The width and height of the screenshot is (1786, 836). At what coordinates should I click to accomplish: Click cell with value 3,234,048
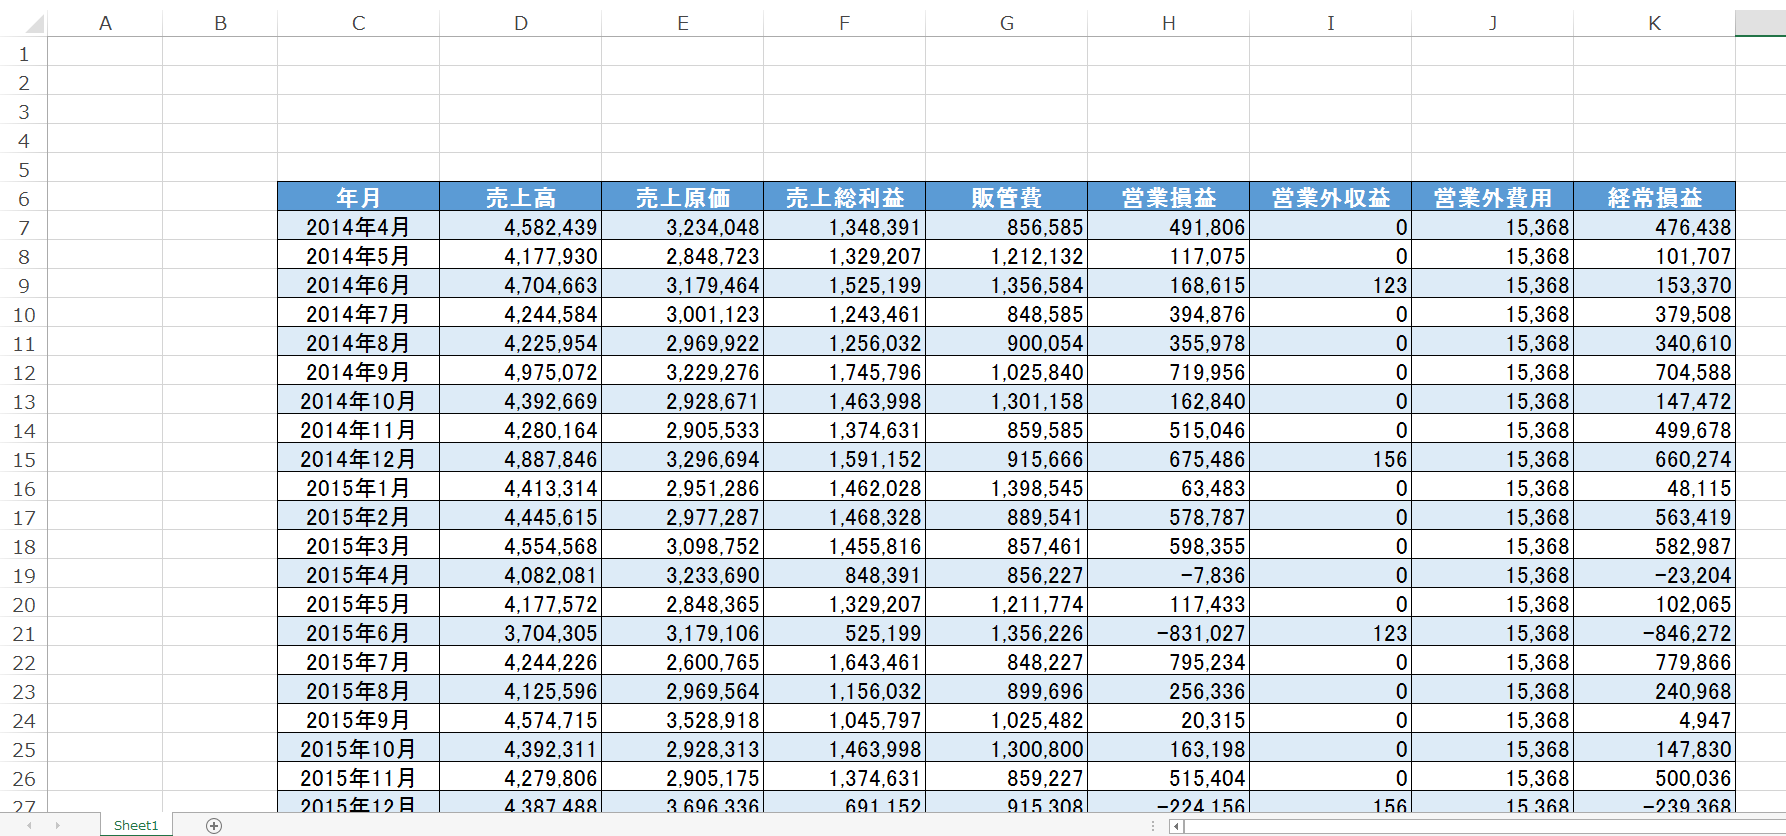click(x=682, y=227)
